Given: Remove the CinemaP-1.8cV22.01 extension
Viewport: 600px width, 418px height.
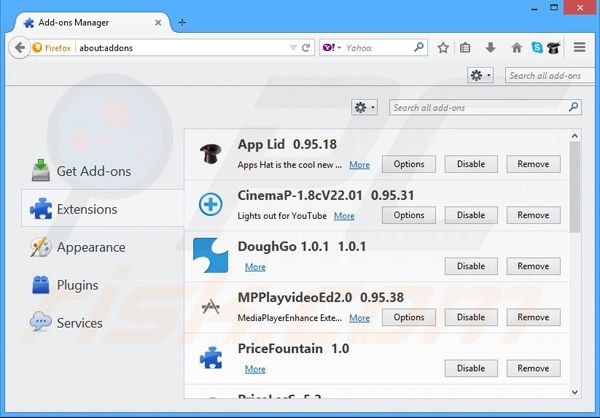Looking at the screenshot, I should pyautogui.click(x=533, y=215).
